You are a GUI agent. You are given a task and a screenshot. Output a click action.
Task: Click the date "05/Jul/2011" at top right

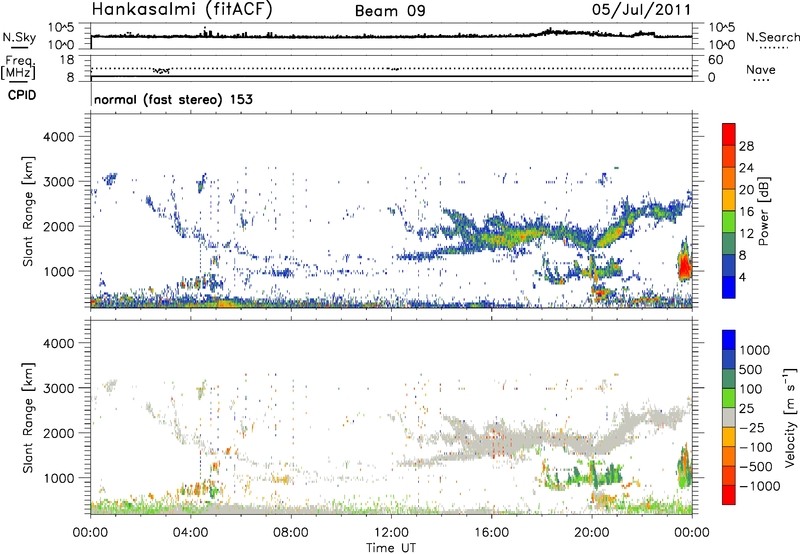[641, 9]
